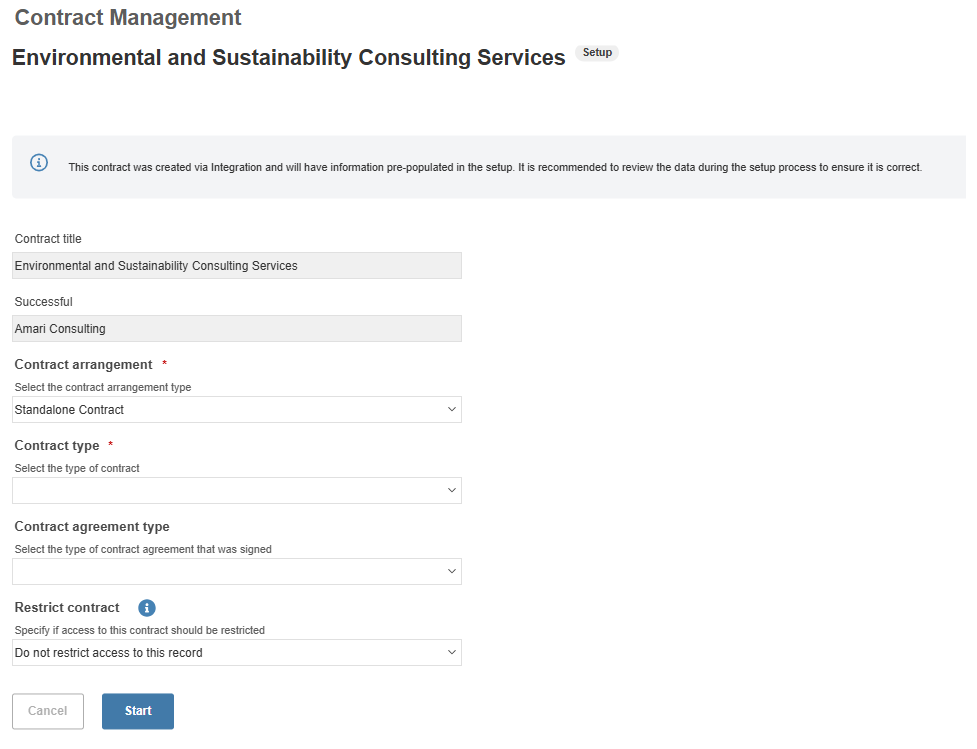Open the empty Contract agreement type dropdown
Image resolution: width=977 pixels, height=749 pixels.
point(237,571)
